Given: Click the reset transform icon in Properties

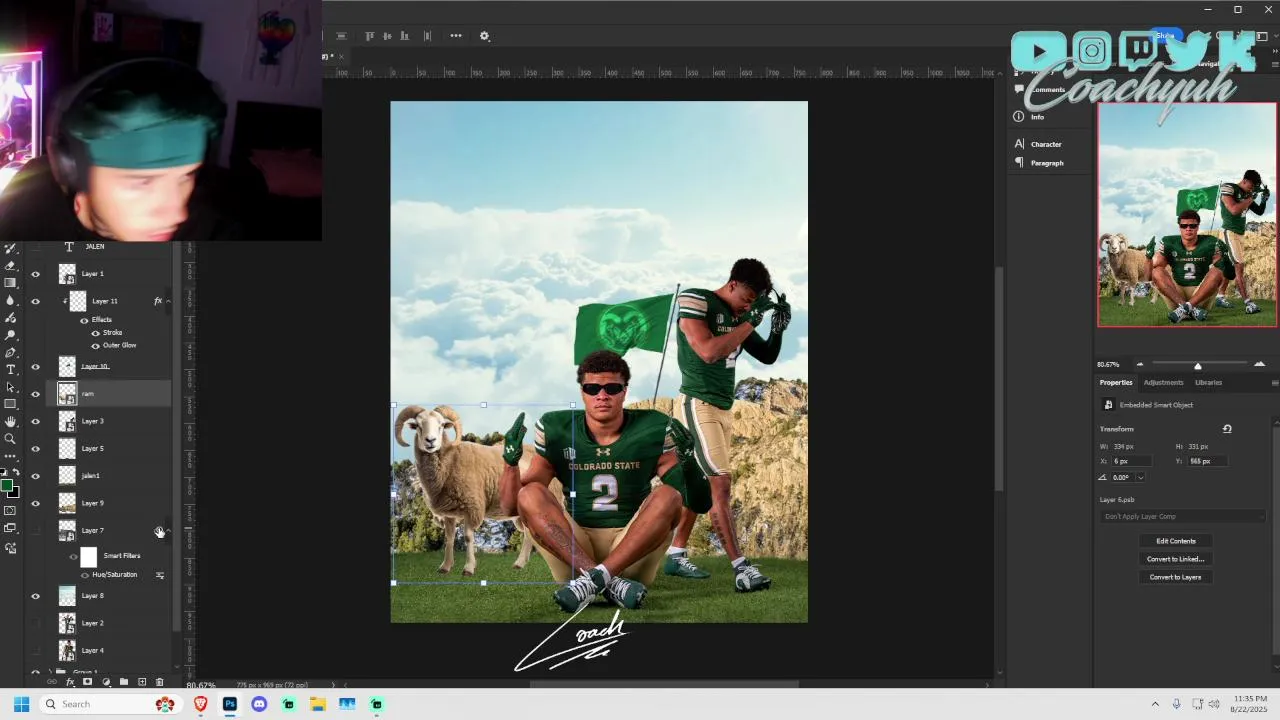Looking at the screenshot, I should coord(1227,429).
